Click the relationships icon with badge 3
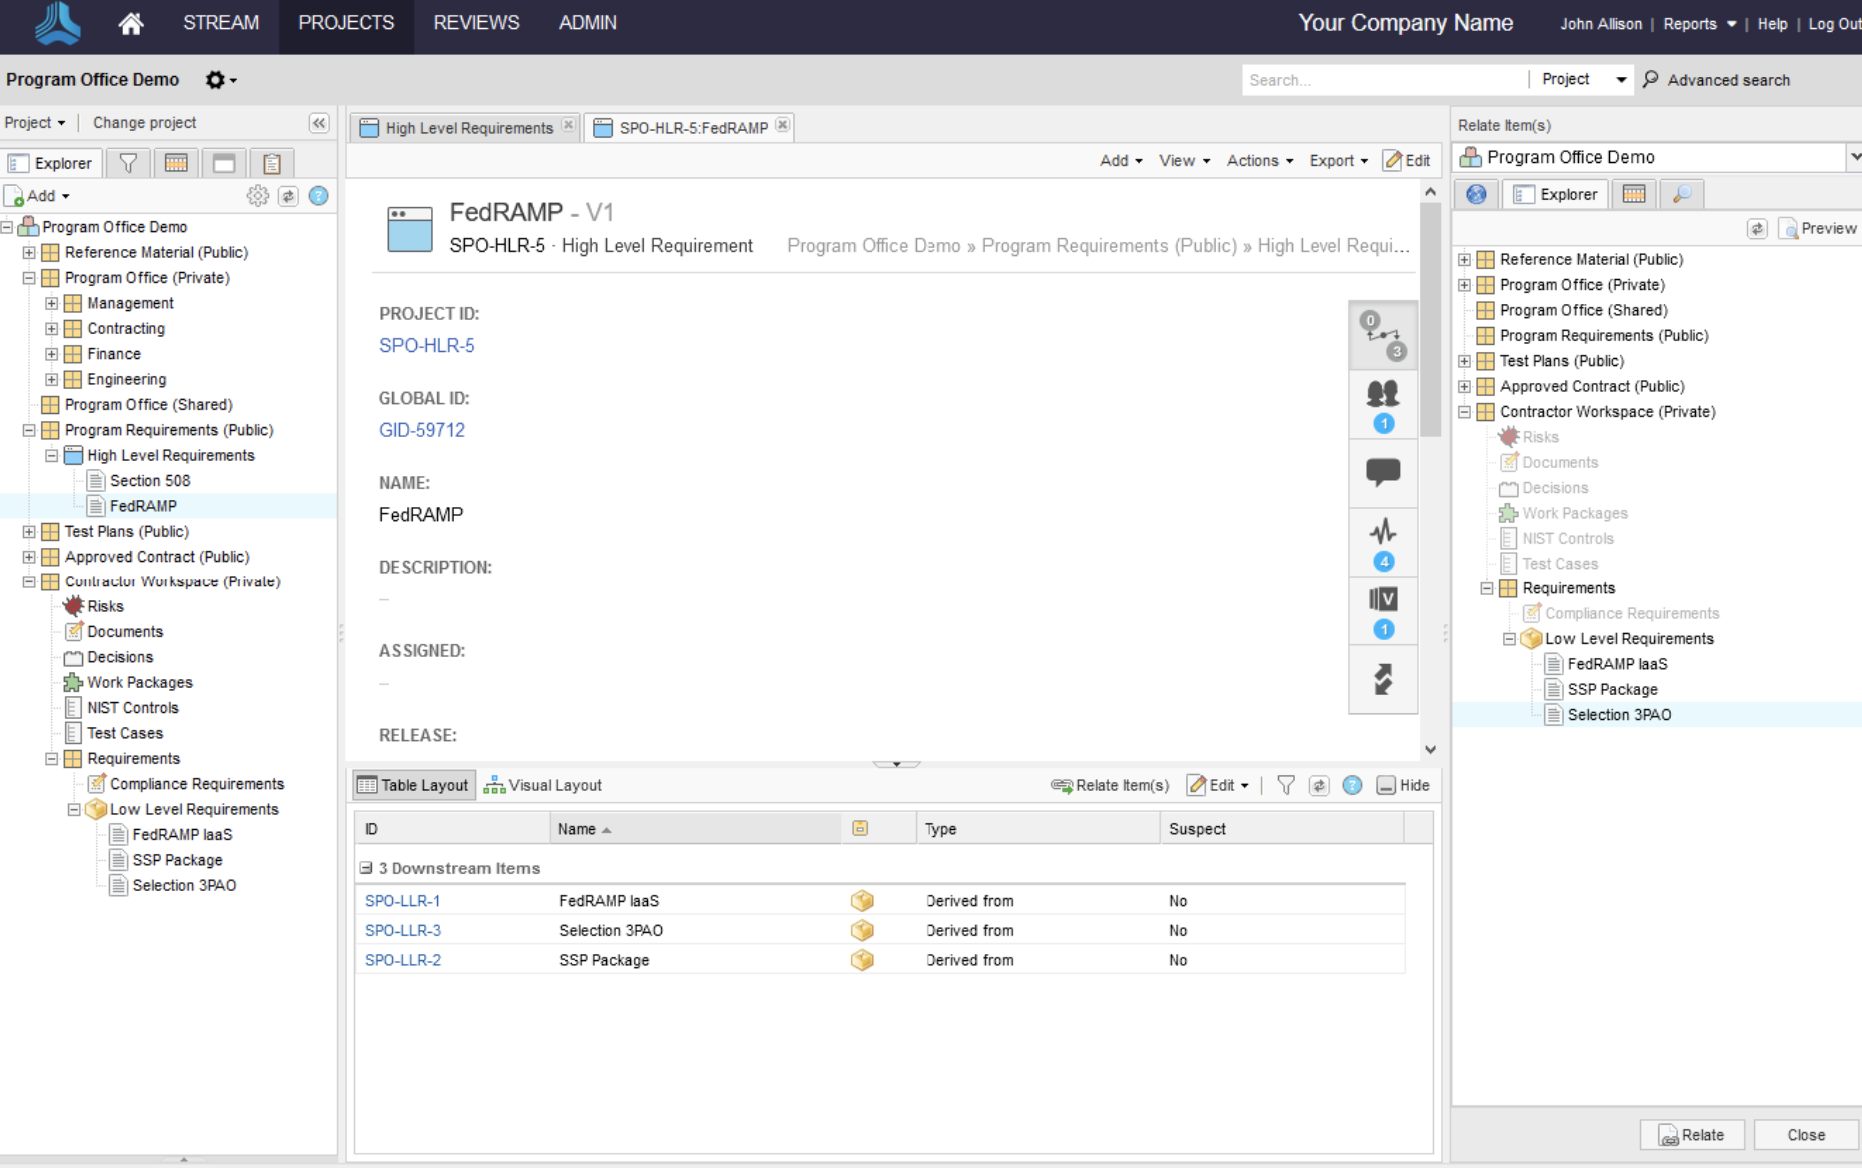The height and width of the screenshot is (1168, 1862). (x=1382, y=335)
